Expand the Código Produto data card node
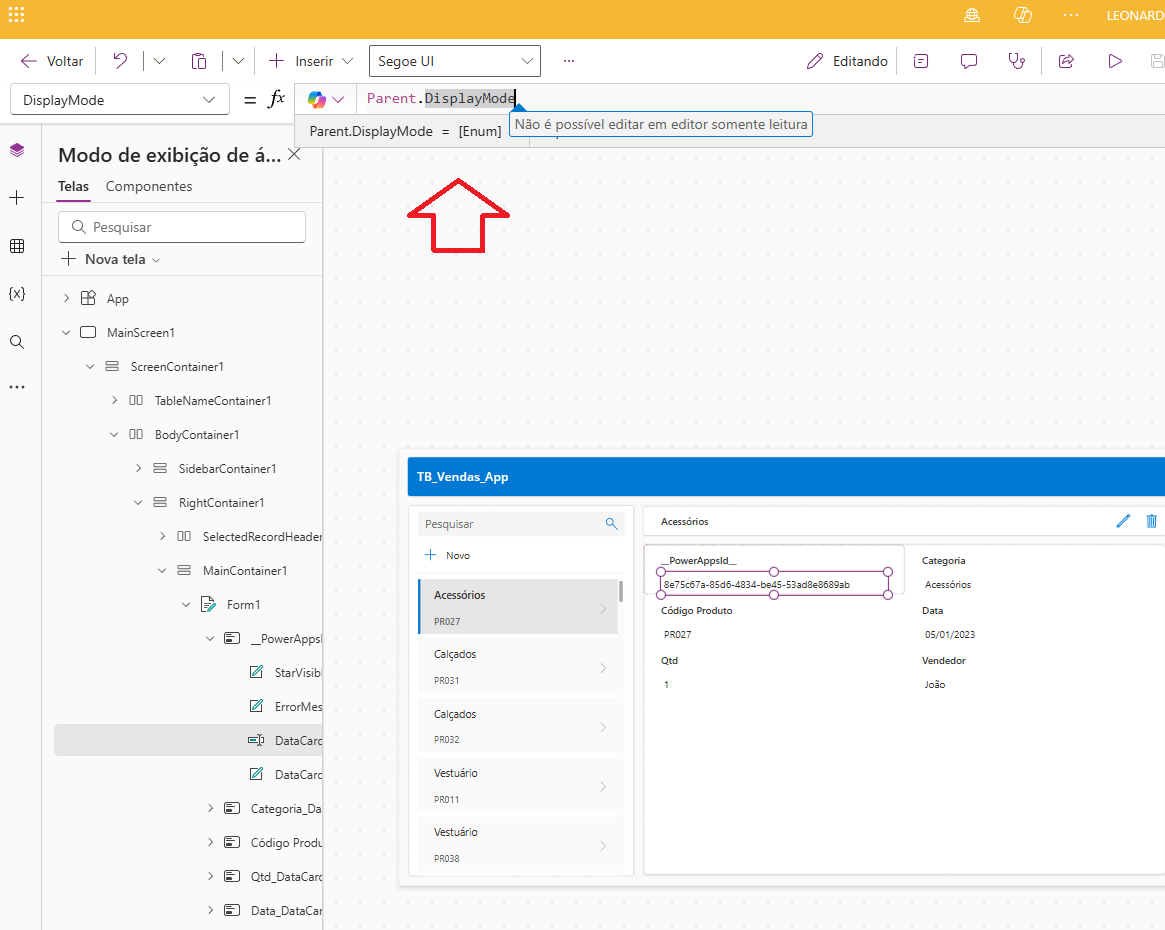Image resolution: width=1165 pixels, height=930 pixels. pos(210,842)
